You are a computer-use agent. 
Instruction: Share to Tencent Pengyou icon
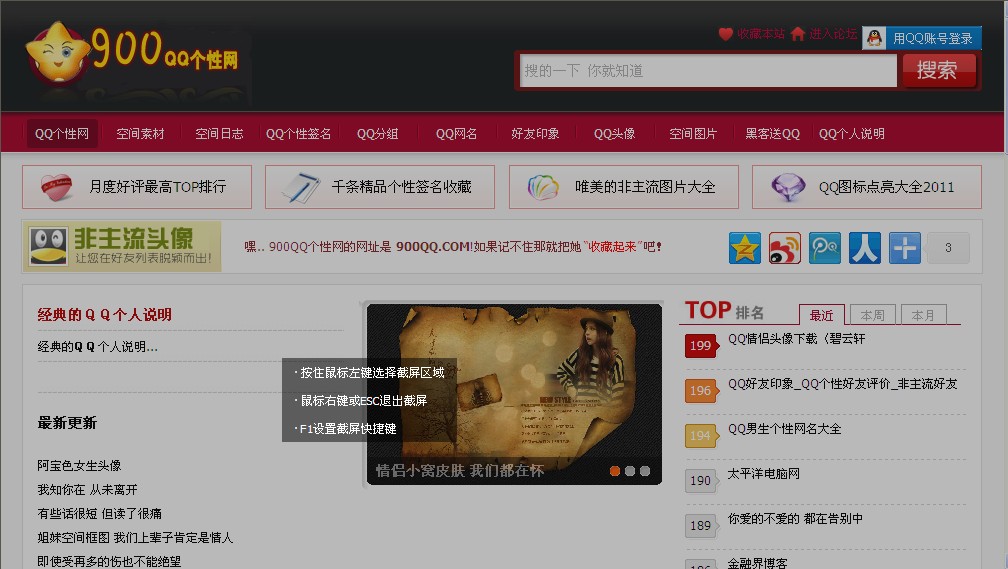[825, 248]
